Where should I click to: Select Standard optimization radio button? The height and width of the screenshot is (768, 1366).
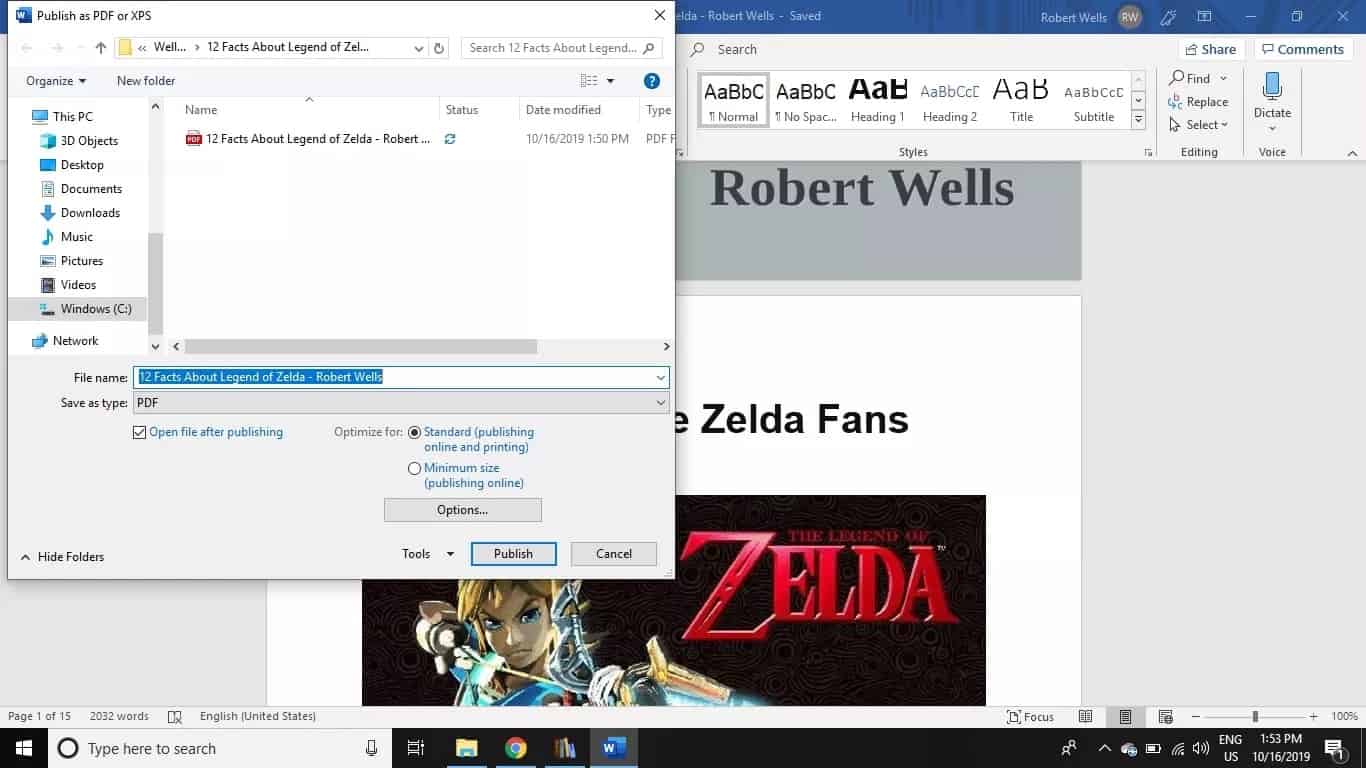415,432
